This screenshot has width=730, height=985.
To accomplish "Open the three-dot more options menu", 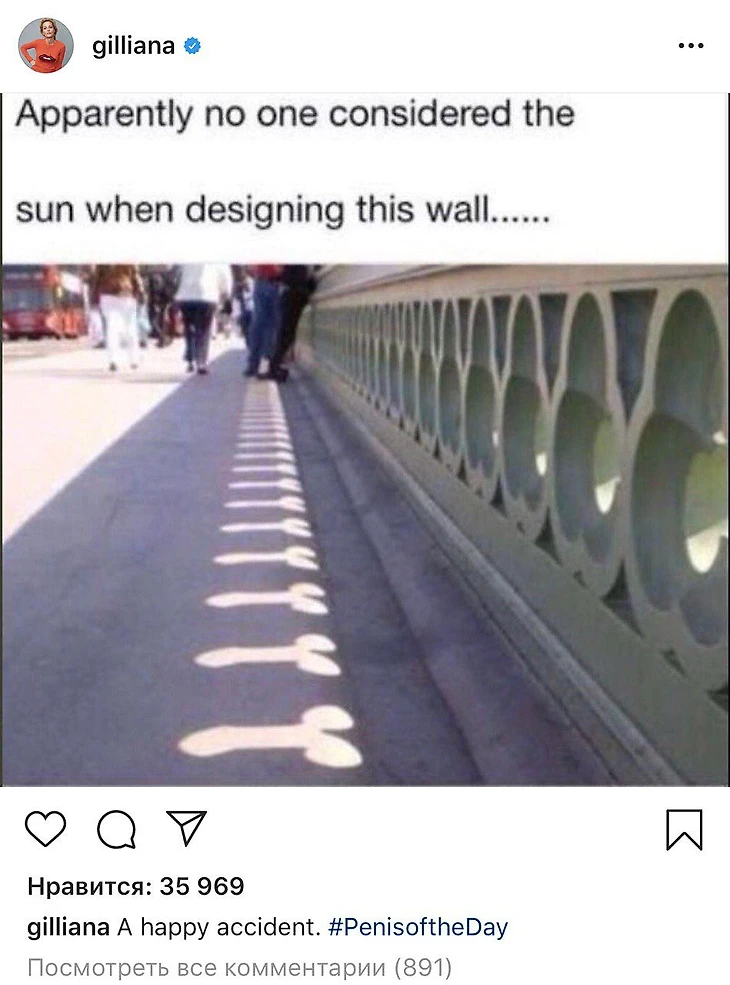I will tap(691, 46).
